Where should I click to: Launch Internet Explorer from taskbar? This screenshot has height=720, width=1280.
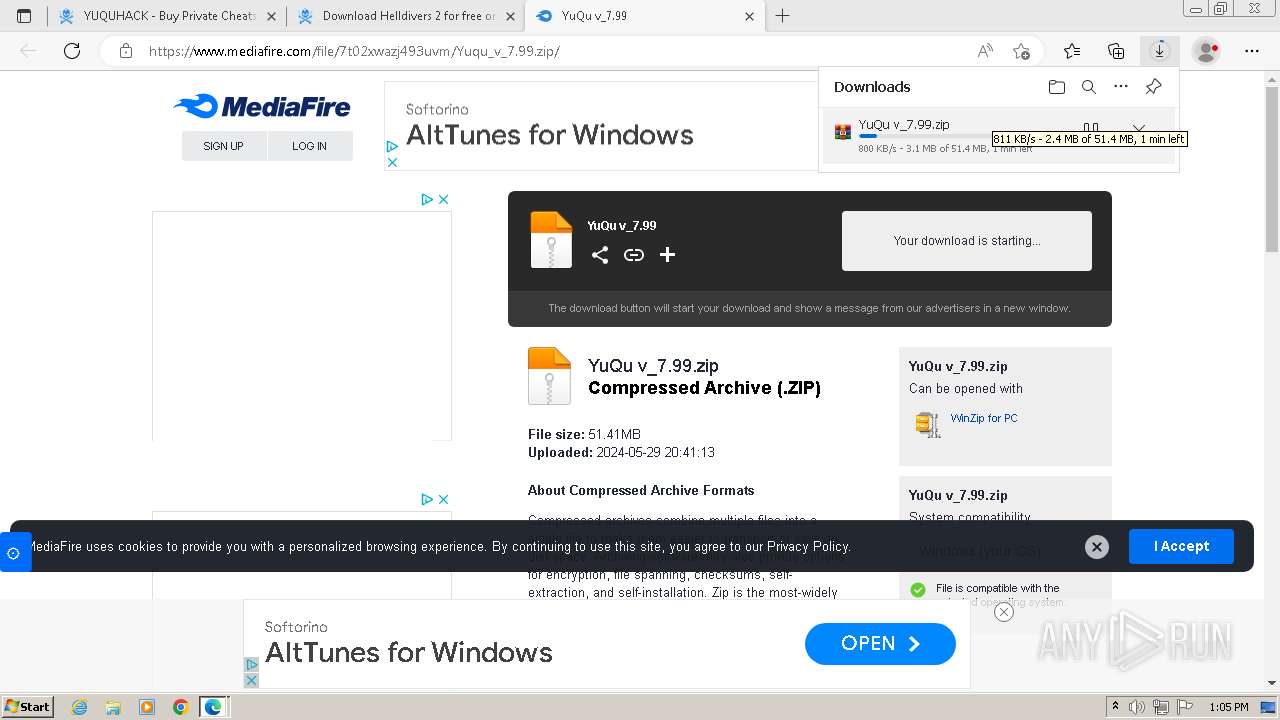pos(80,707)
